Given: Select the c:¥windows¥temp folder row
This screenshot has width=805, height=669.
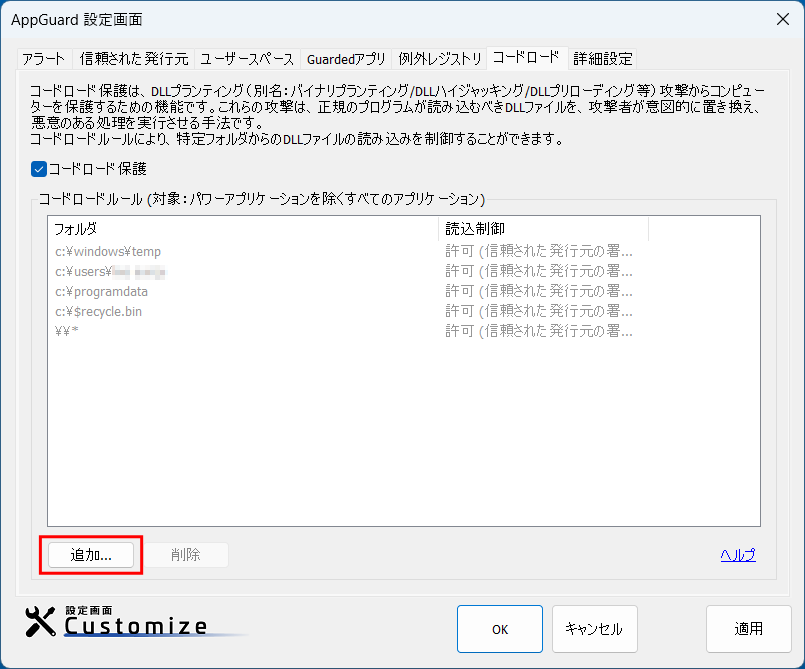Looking at the screenshot, I should point(108,251).
